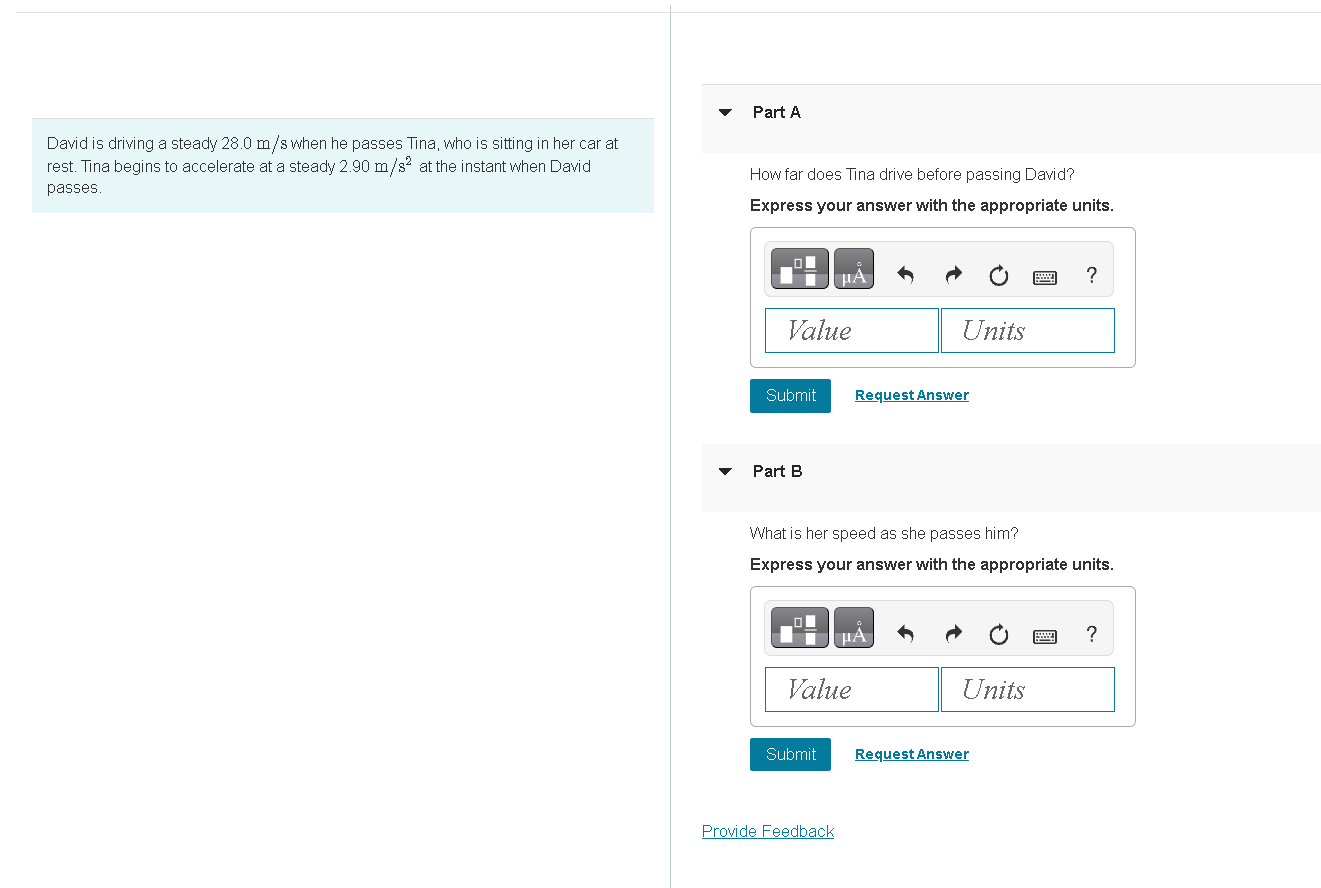This screenshot has height=888, width=1321.
Task: Submit the Part B answer
Action: coord(790,755)
